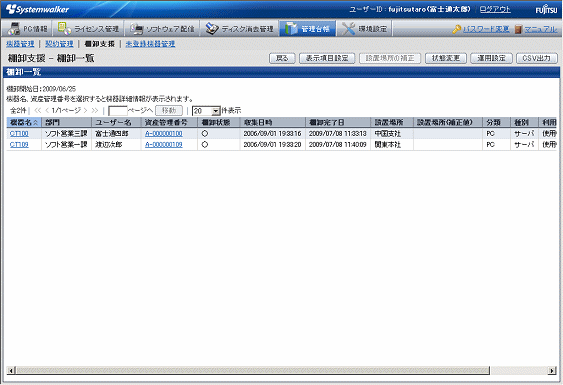Image resolution: width=563 pixels, height=385 pixels.
Task: Open device CT100 link
Action: 19,134
